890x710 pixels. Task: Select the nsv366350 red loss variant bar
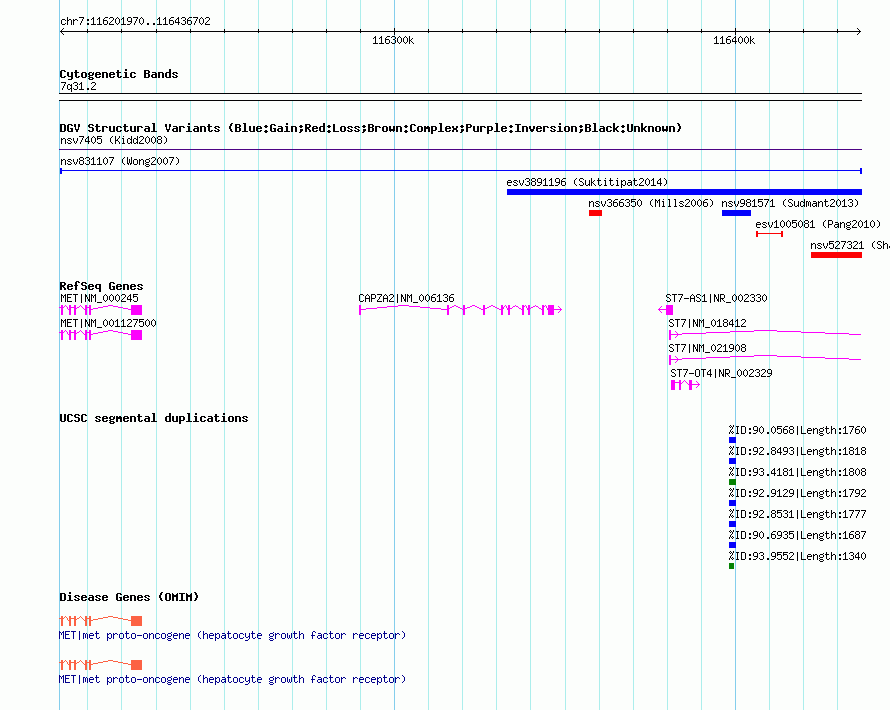(595, 213)
